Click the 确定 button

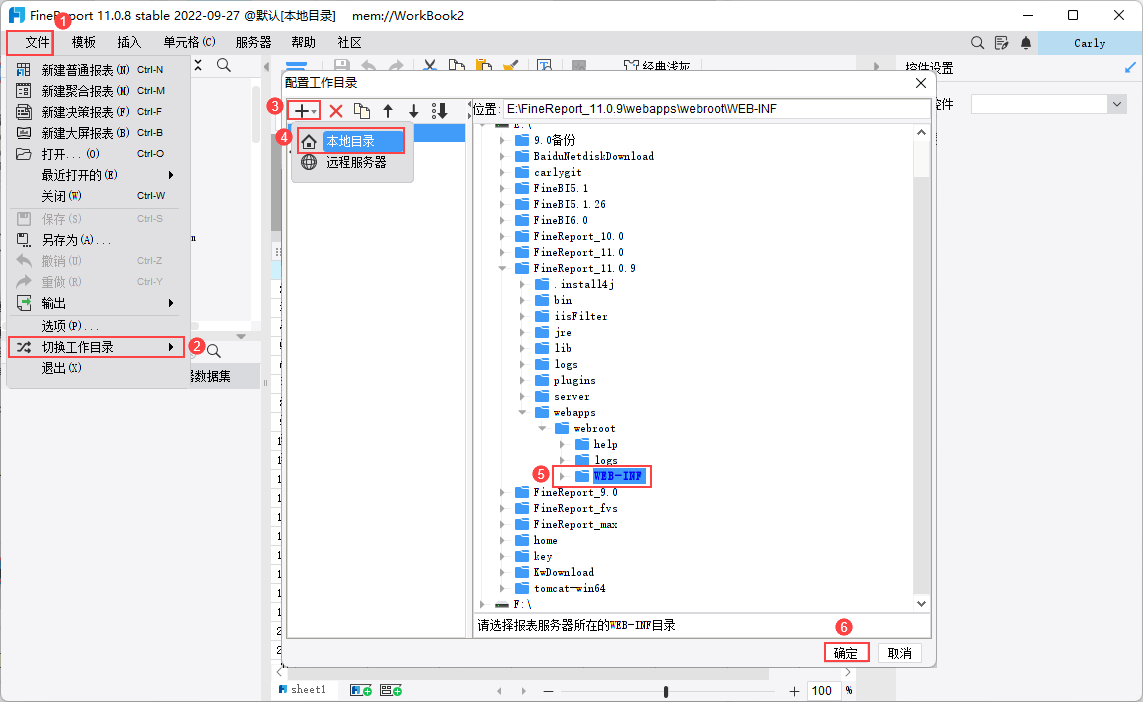pyautogui.click(x=846, y=653)
